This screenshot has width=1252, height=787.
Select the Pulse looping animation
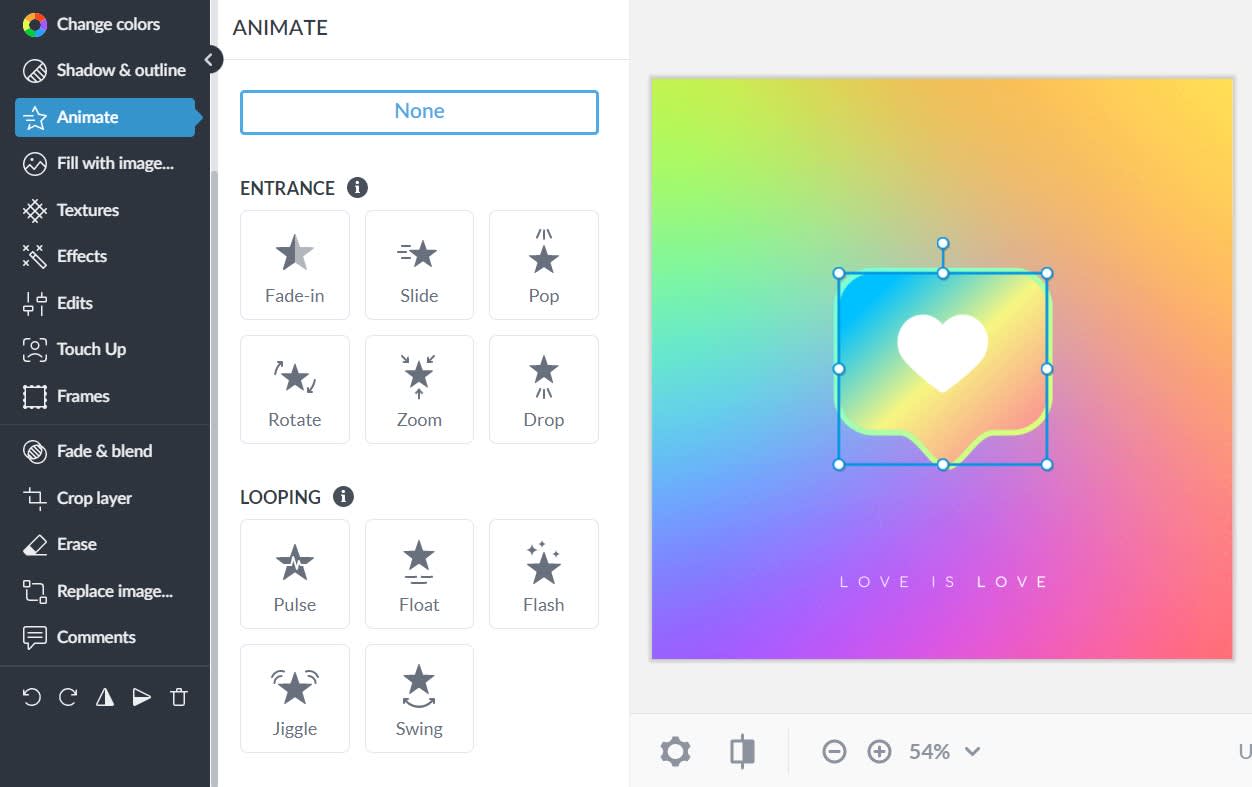[x=295, y=574]
